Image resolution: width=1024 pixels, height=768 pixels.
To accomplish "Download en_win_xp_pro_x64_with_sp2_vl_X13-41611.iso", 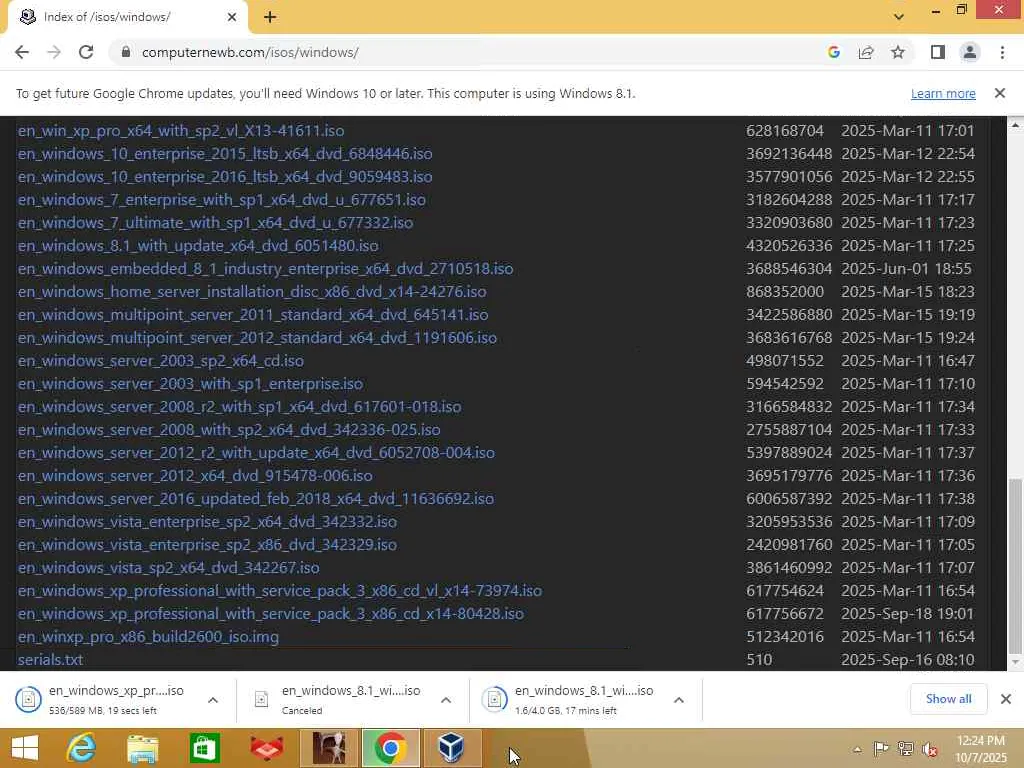I will tap(180, 131).
